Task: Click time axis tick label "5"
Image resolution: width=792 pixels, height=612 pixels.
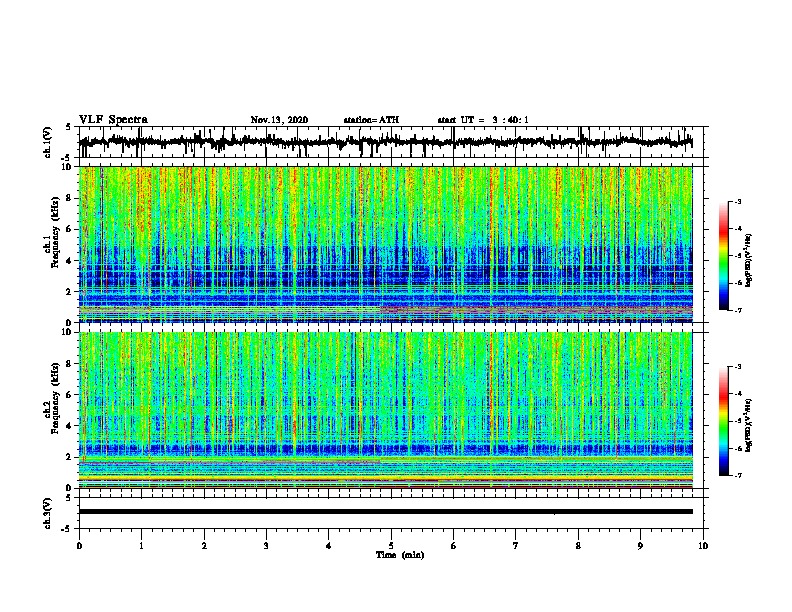Action: point(391,546)
